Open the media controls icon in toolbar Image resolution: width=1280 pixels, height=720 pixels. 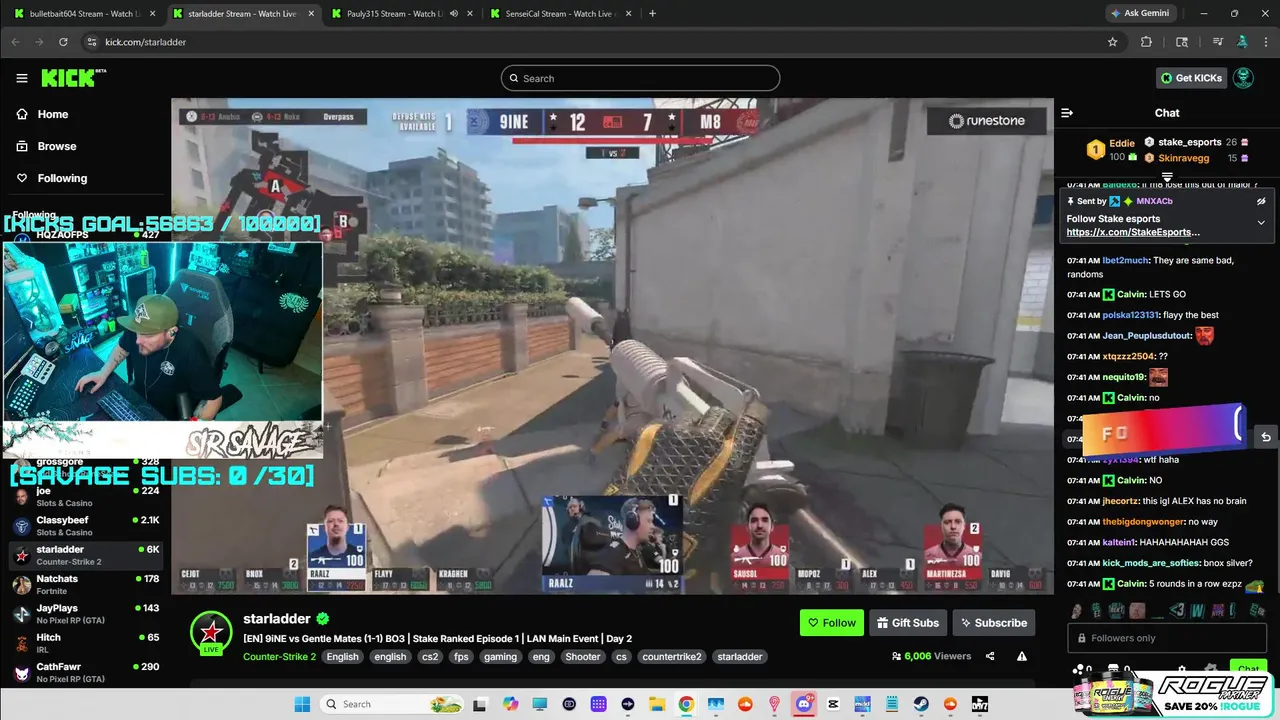pos(1217,42)
